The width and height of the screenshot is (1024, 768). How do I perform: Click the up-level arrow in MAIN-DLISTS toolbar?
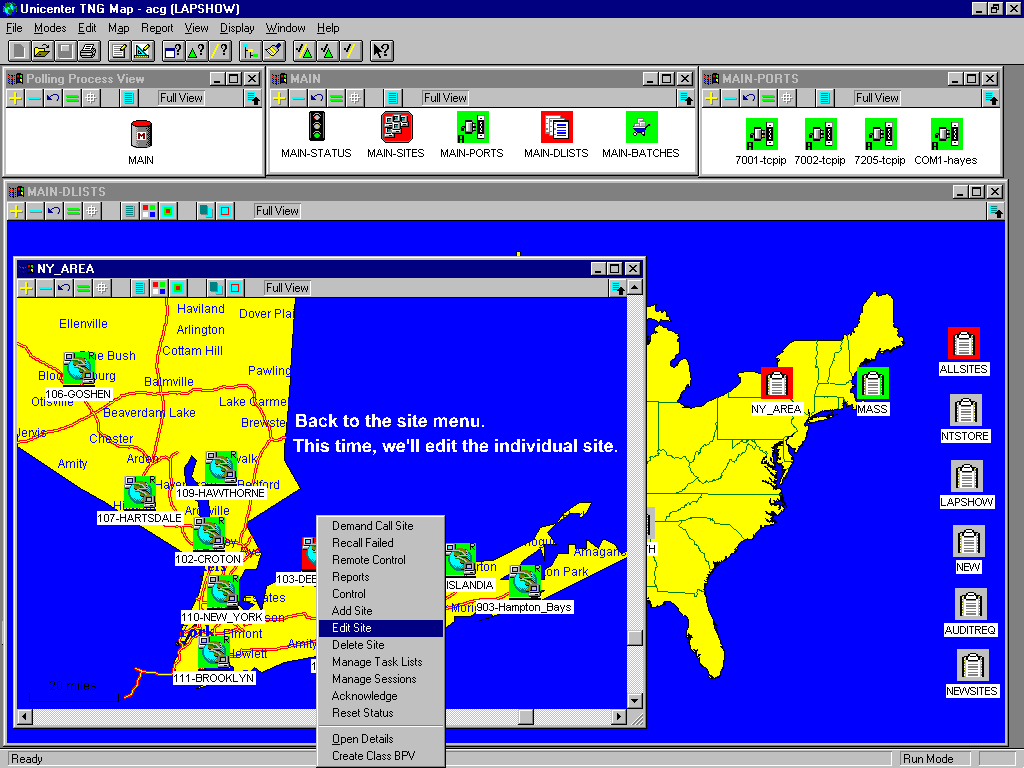click(995, 211)
